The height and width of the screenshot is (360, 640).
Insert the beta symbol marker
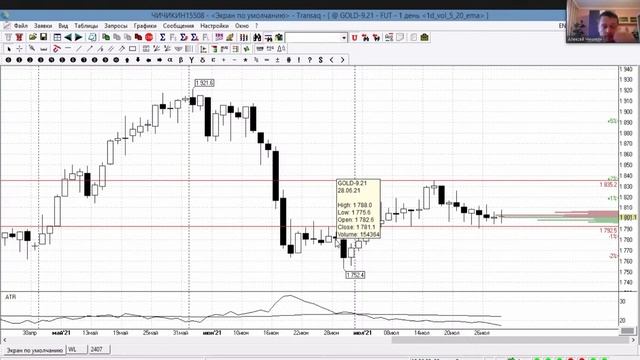tap(181, 60)
